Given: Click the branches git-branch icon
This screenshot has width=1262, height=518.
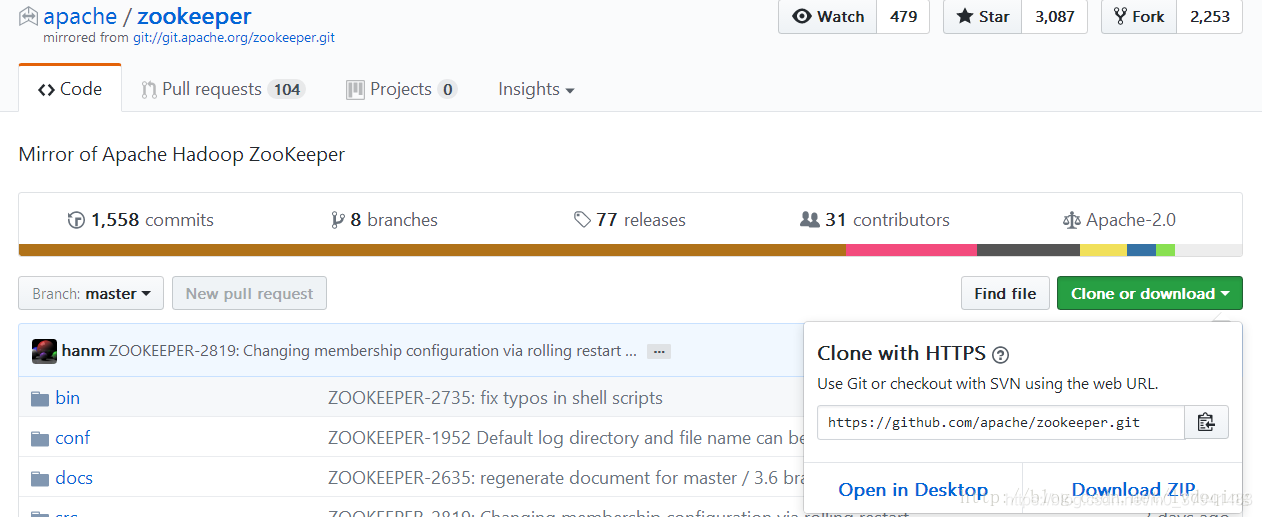Looking at the screenshot, I should pyautogui.click(x=337, y=220).
